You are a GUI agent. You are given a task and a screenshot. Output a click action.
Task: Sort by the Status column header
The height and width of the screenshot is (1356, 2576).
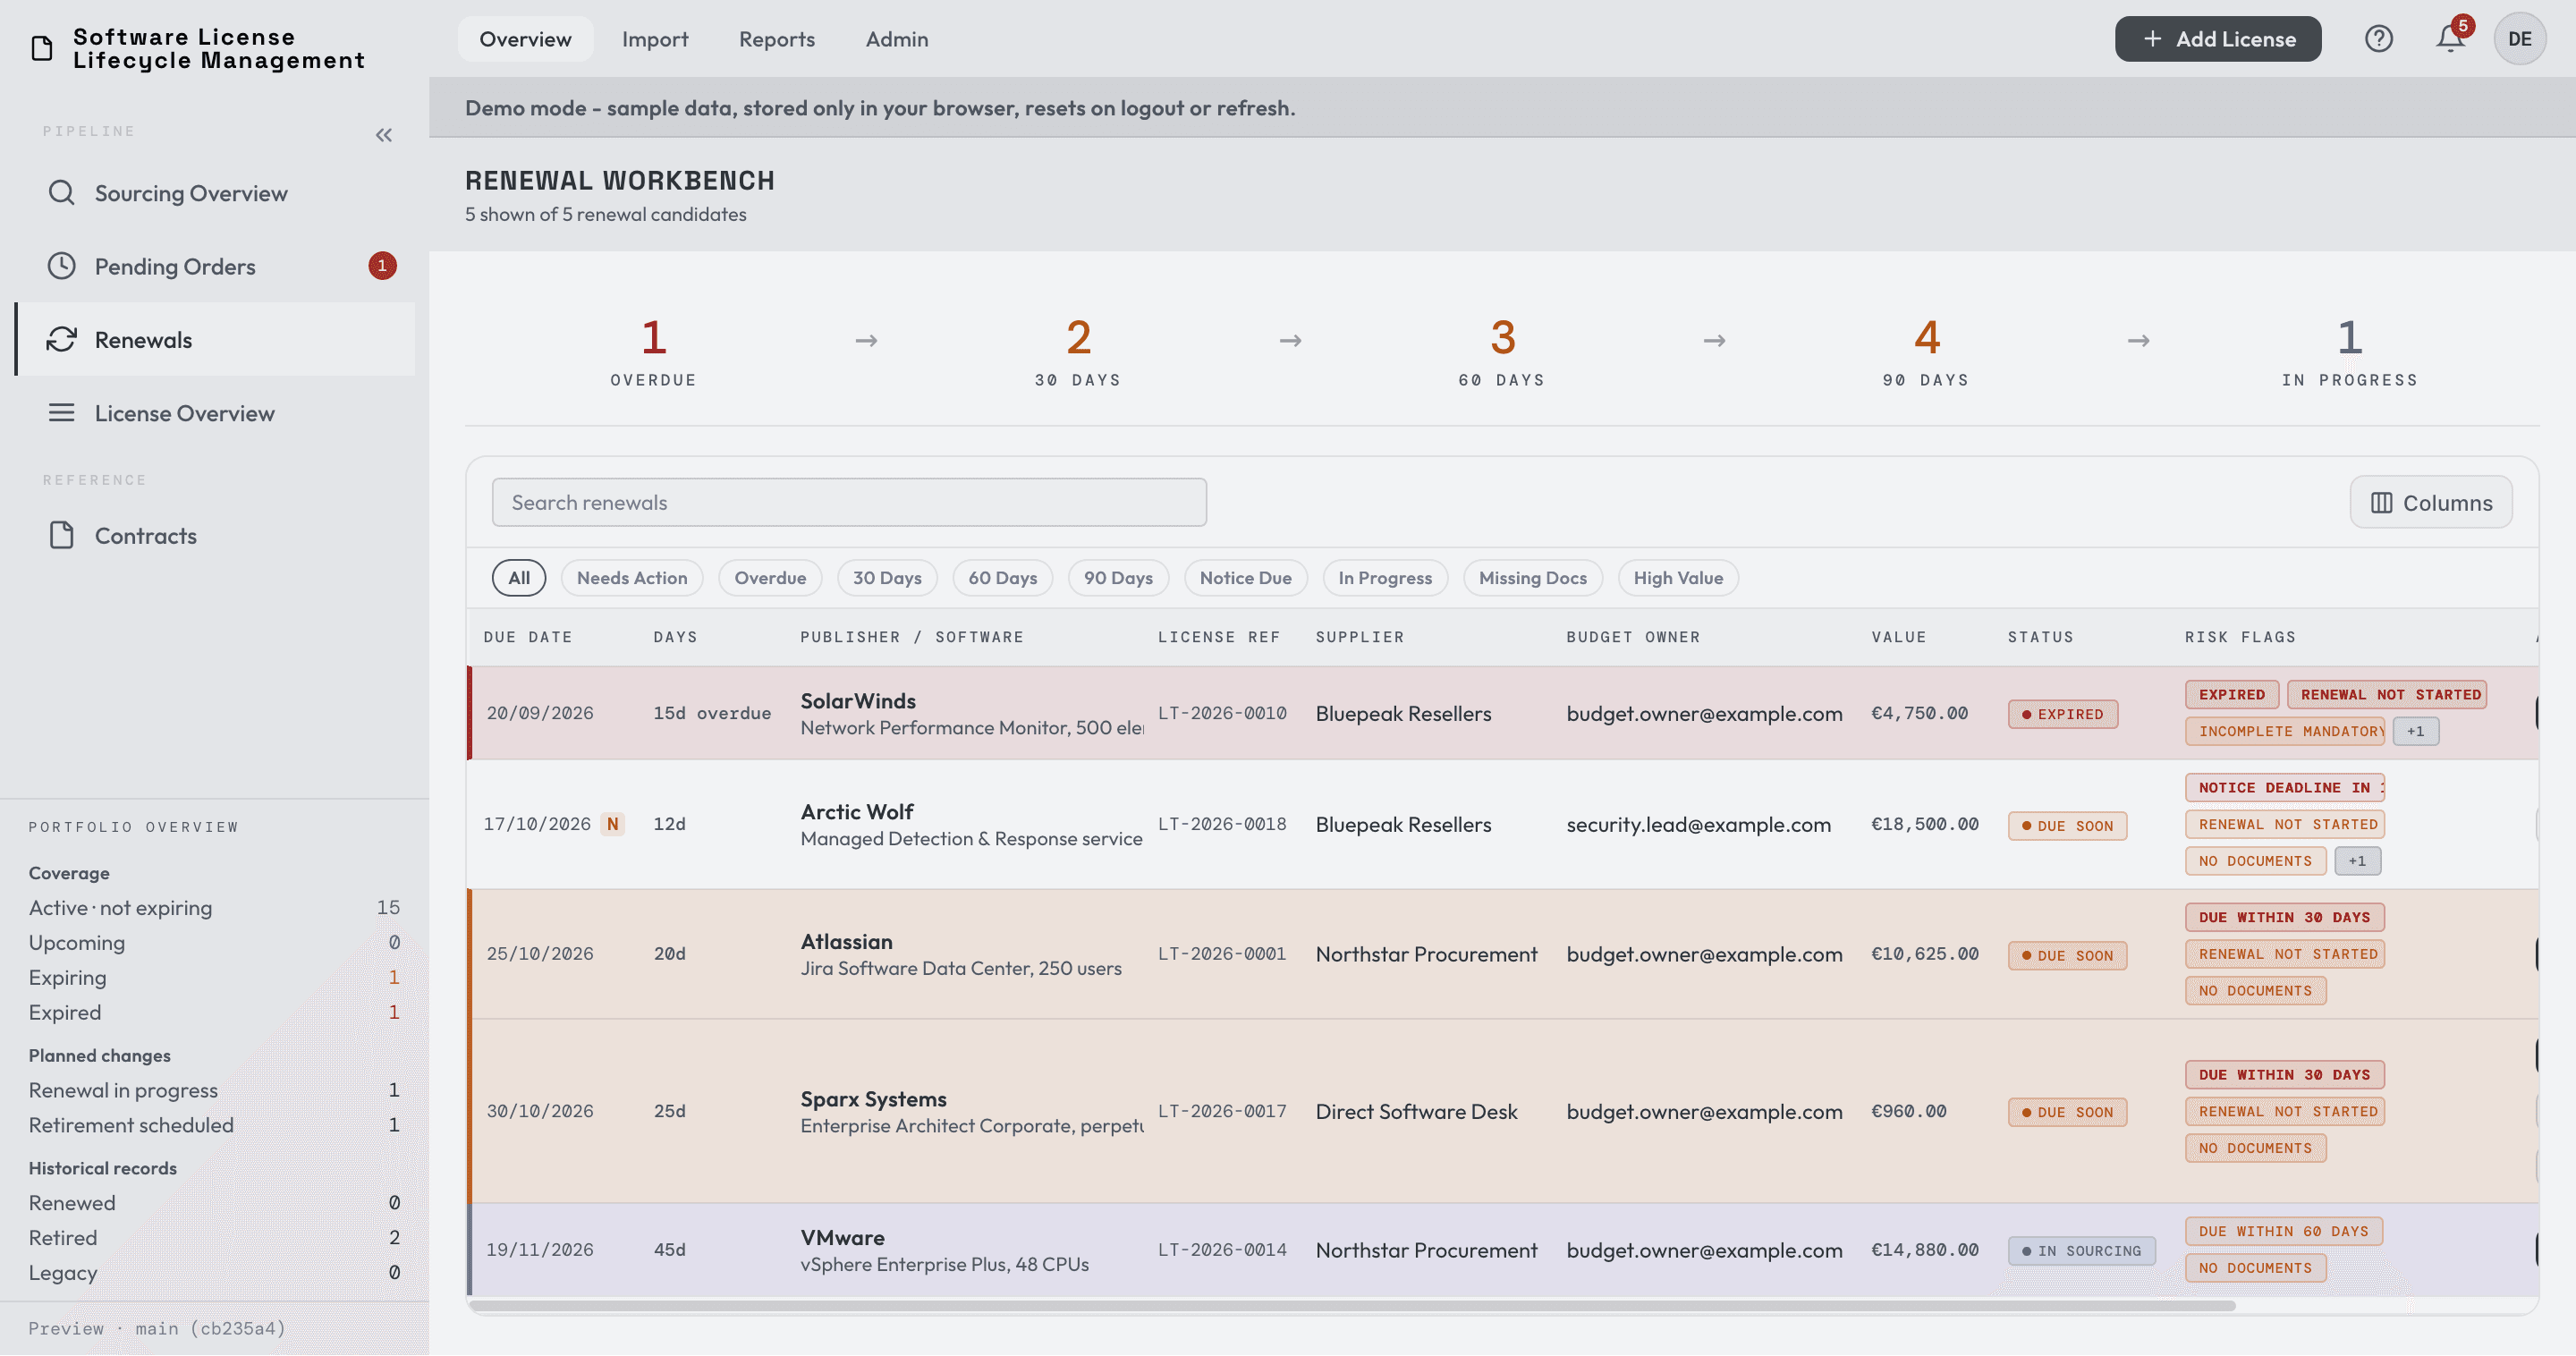point(2041,637)
